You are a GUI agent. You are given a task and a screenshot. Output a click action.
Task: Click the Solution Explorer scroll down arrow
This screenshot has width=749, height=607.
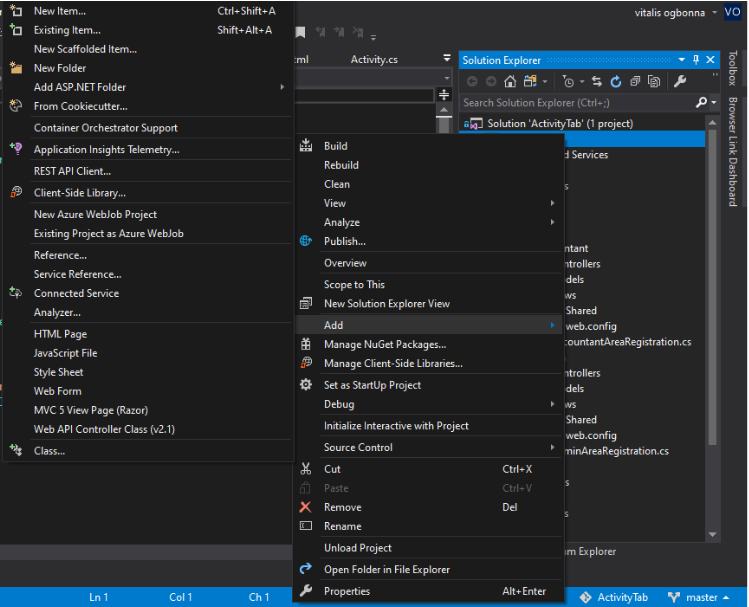712,534
